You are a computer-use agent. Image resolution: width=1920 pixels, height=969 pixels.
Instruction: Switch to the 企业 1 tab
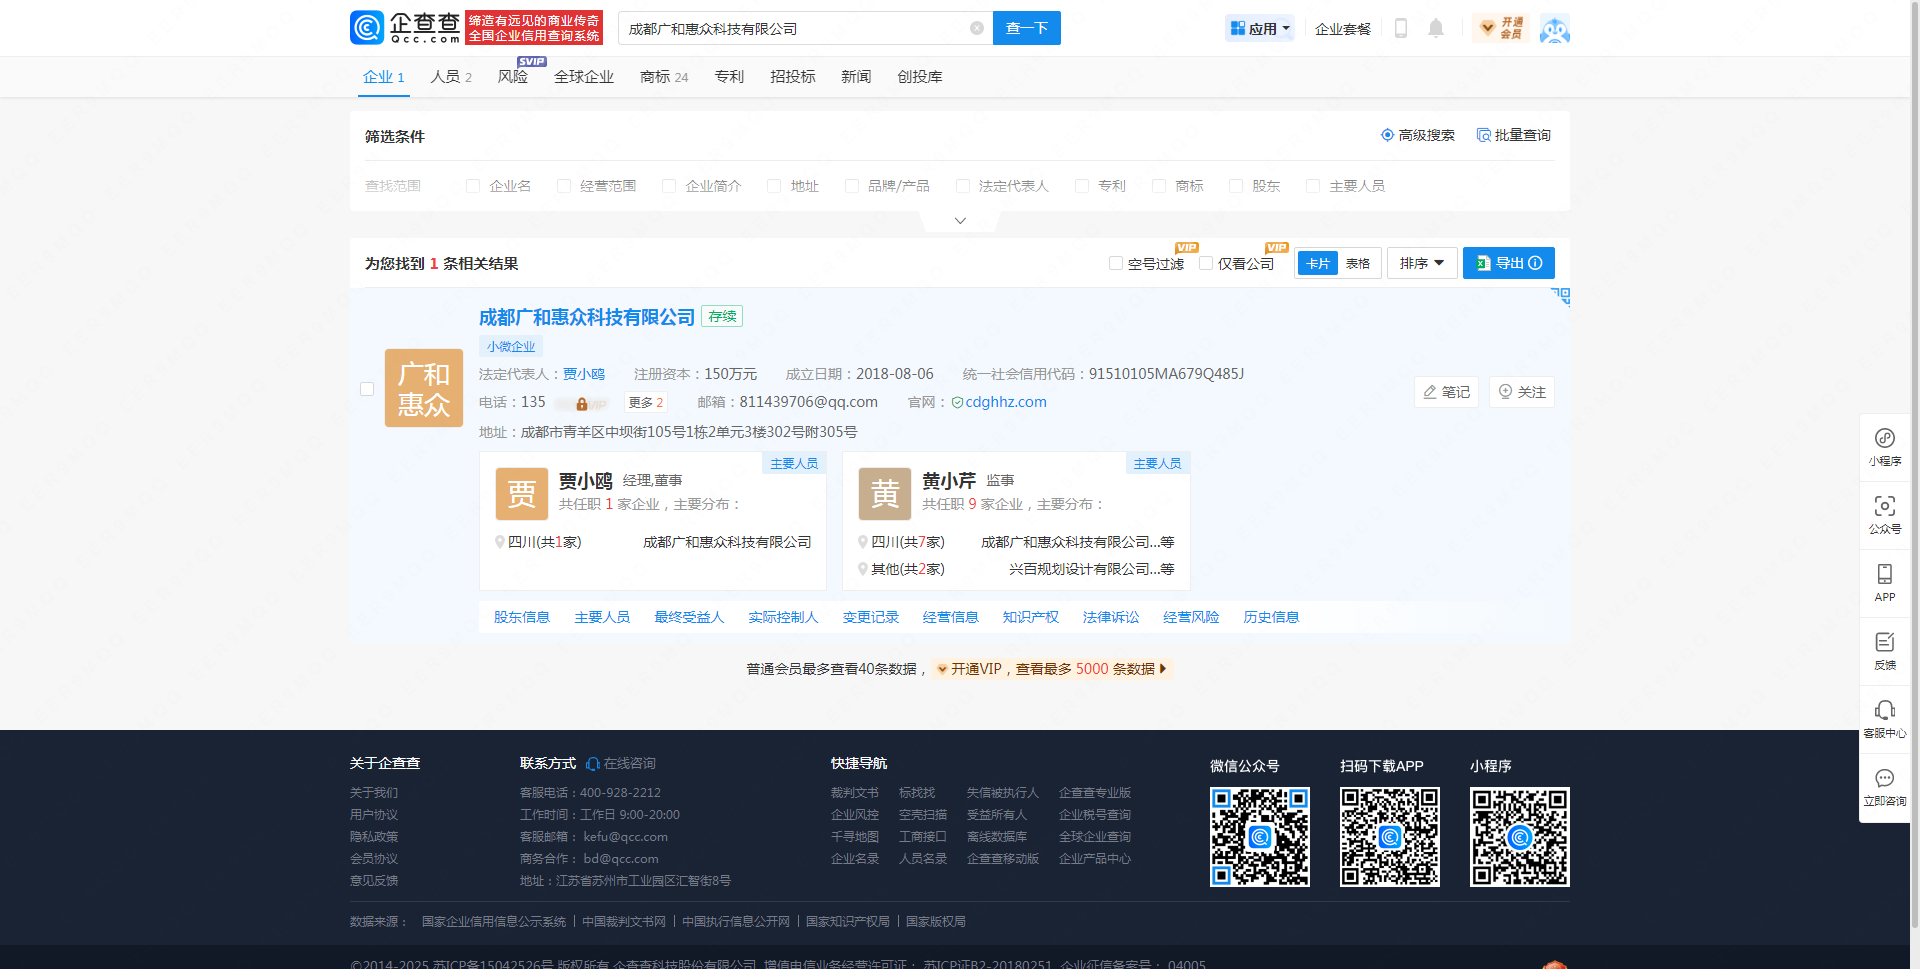click(384, 77)
